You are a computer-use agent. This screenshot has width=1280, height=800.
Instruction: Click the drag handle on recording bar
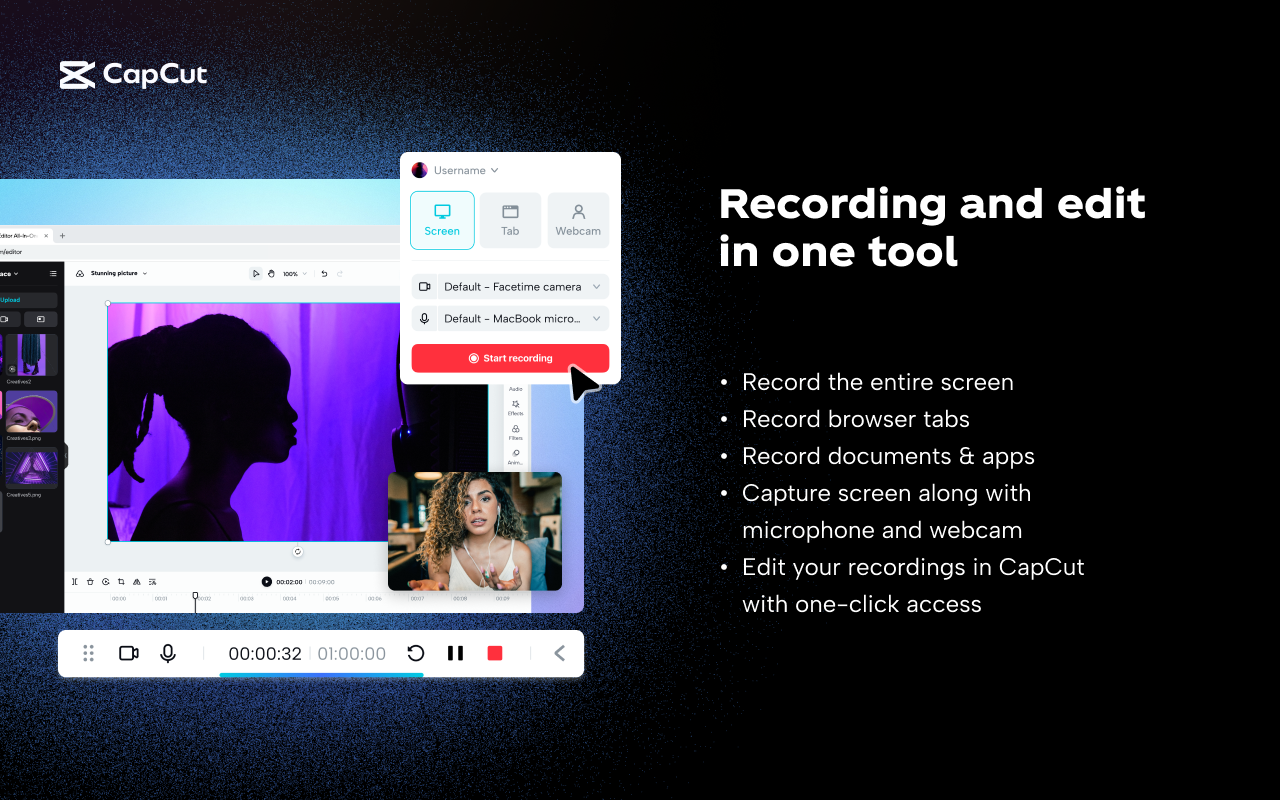click(x=88, y=653)
